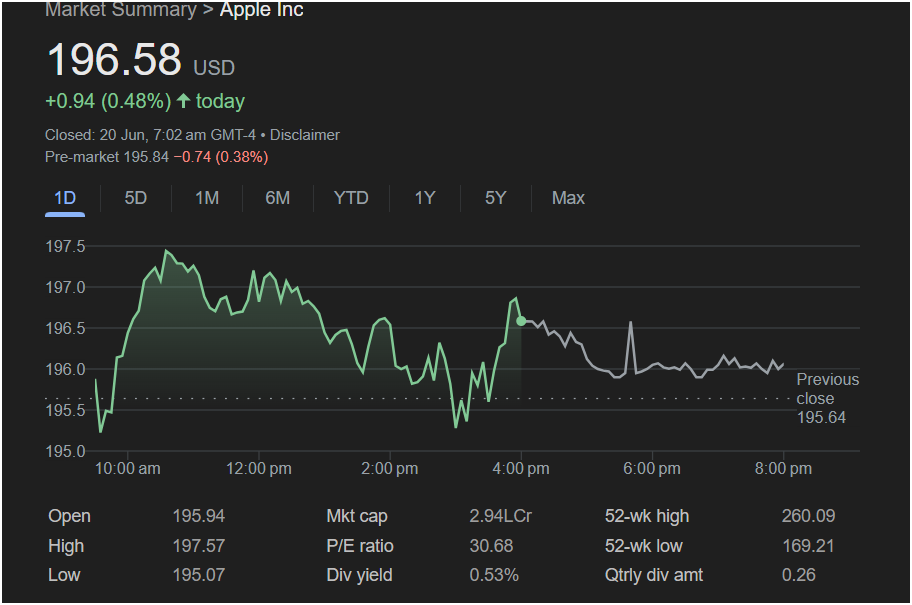Show the 6M price history tab
Image resolution: width=912 pixels, height=605 pixels.
coord(277,198)
